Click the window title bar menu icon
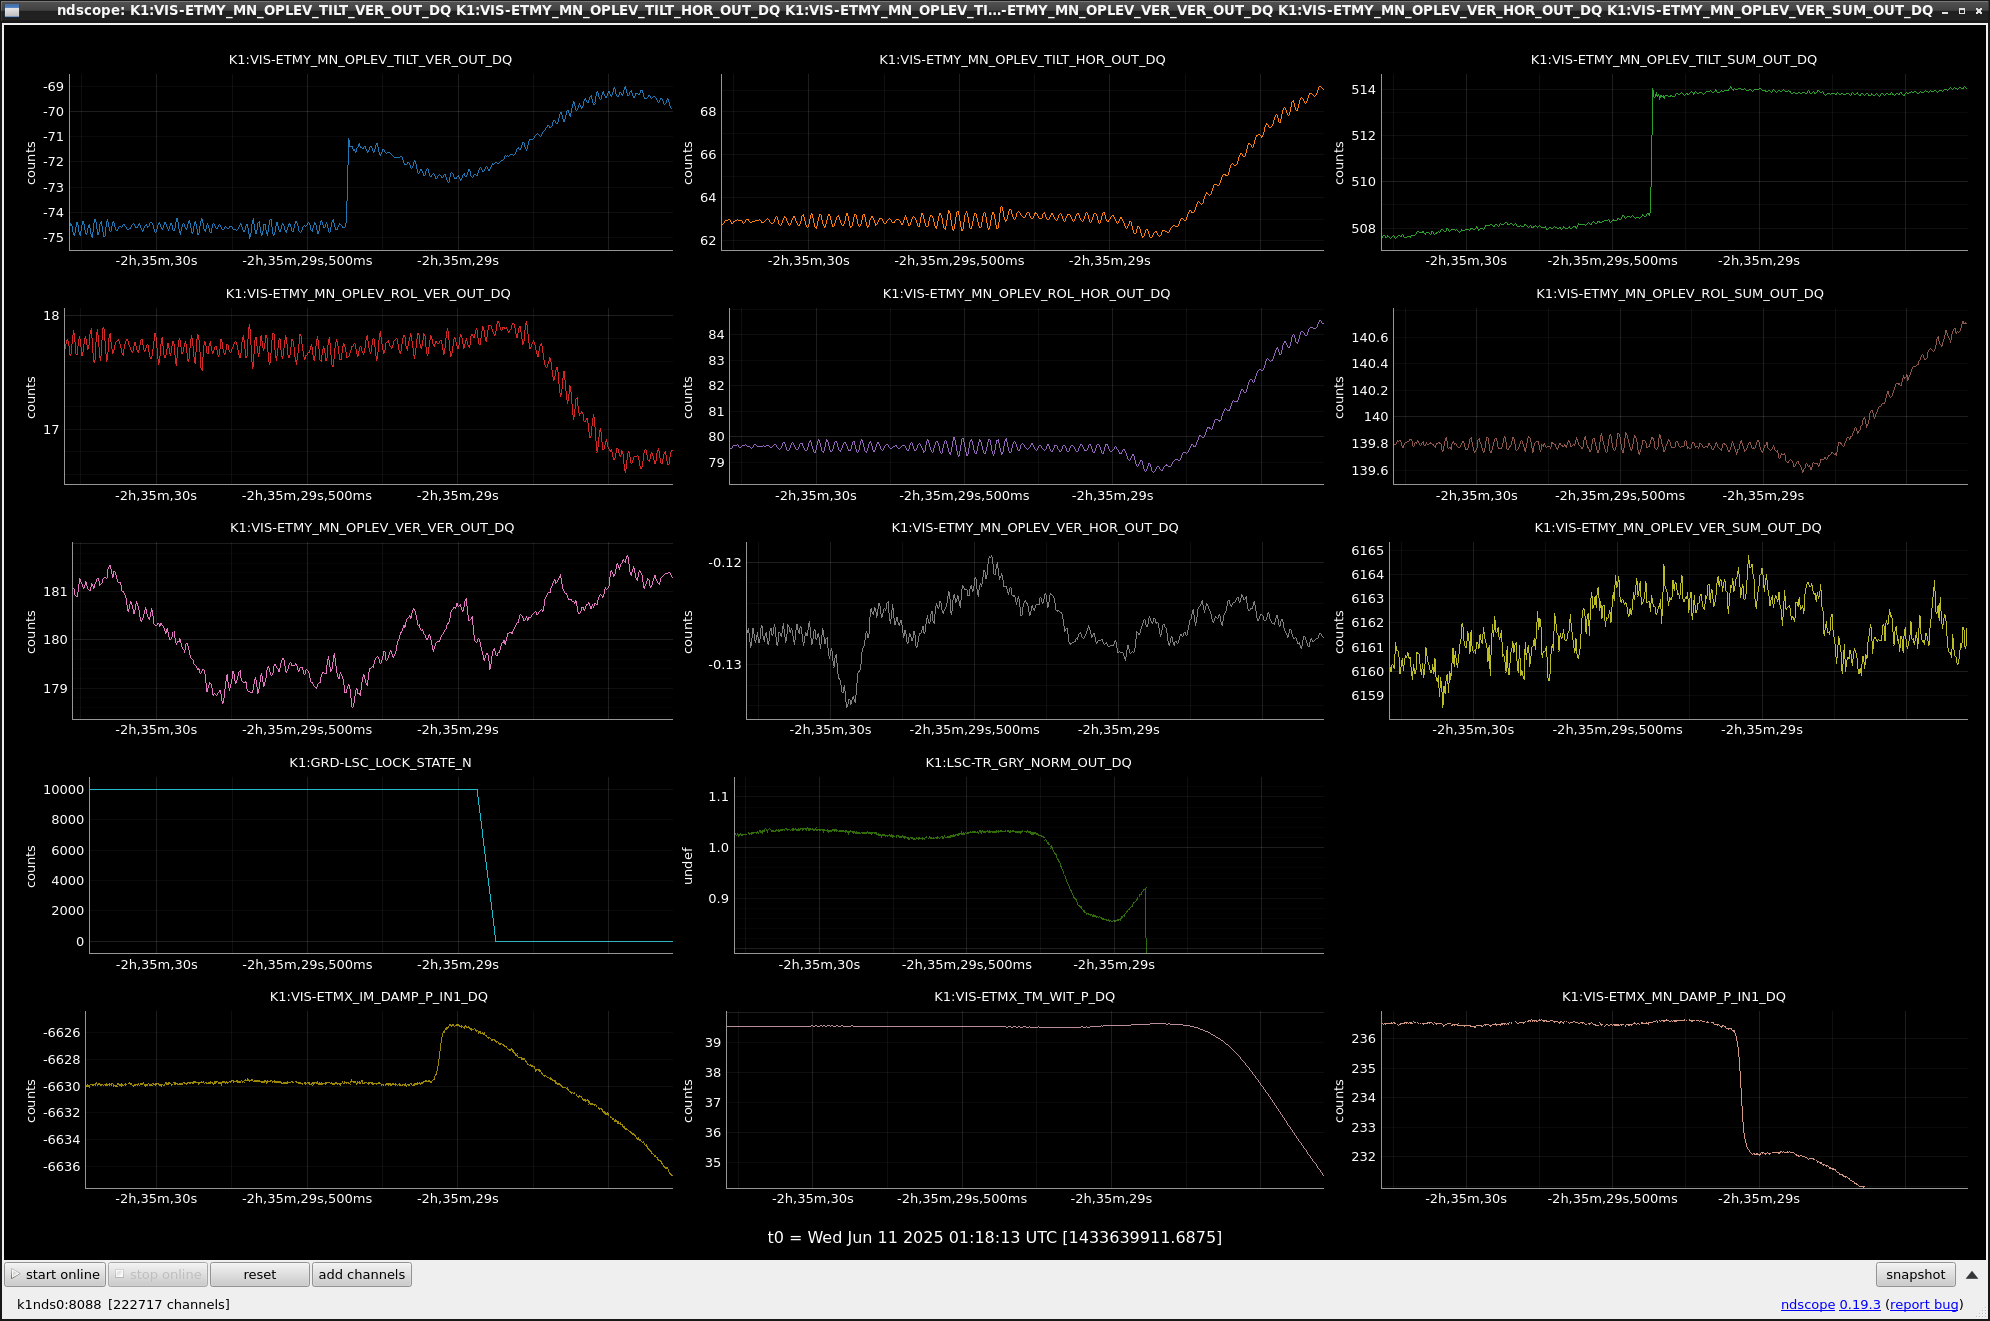 [12, 10]
